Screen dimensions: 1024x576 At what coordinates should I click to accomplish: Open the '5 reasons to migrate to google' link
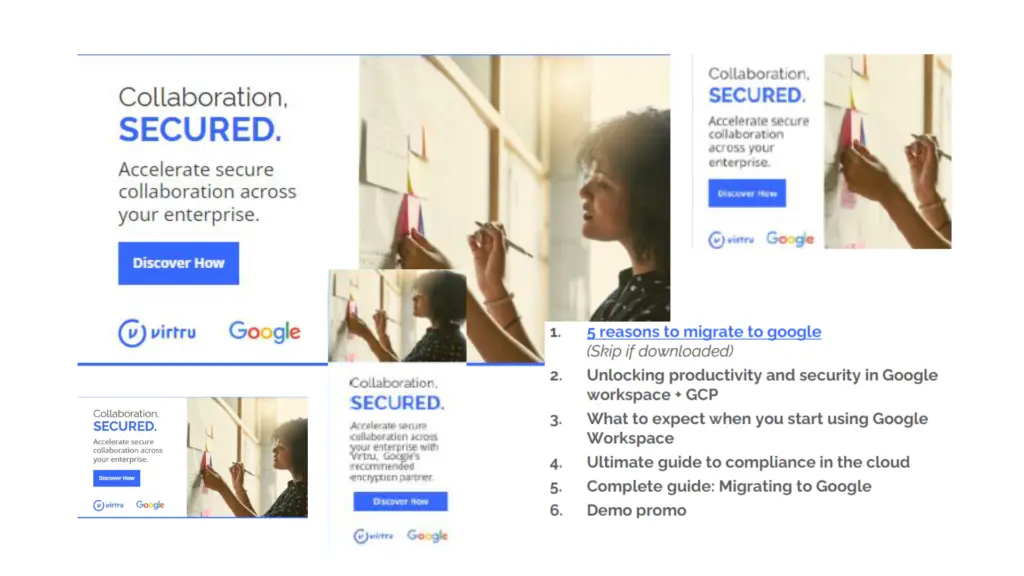click(x=703, y=332)
